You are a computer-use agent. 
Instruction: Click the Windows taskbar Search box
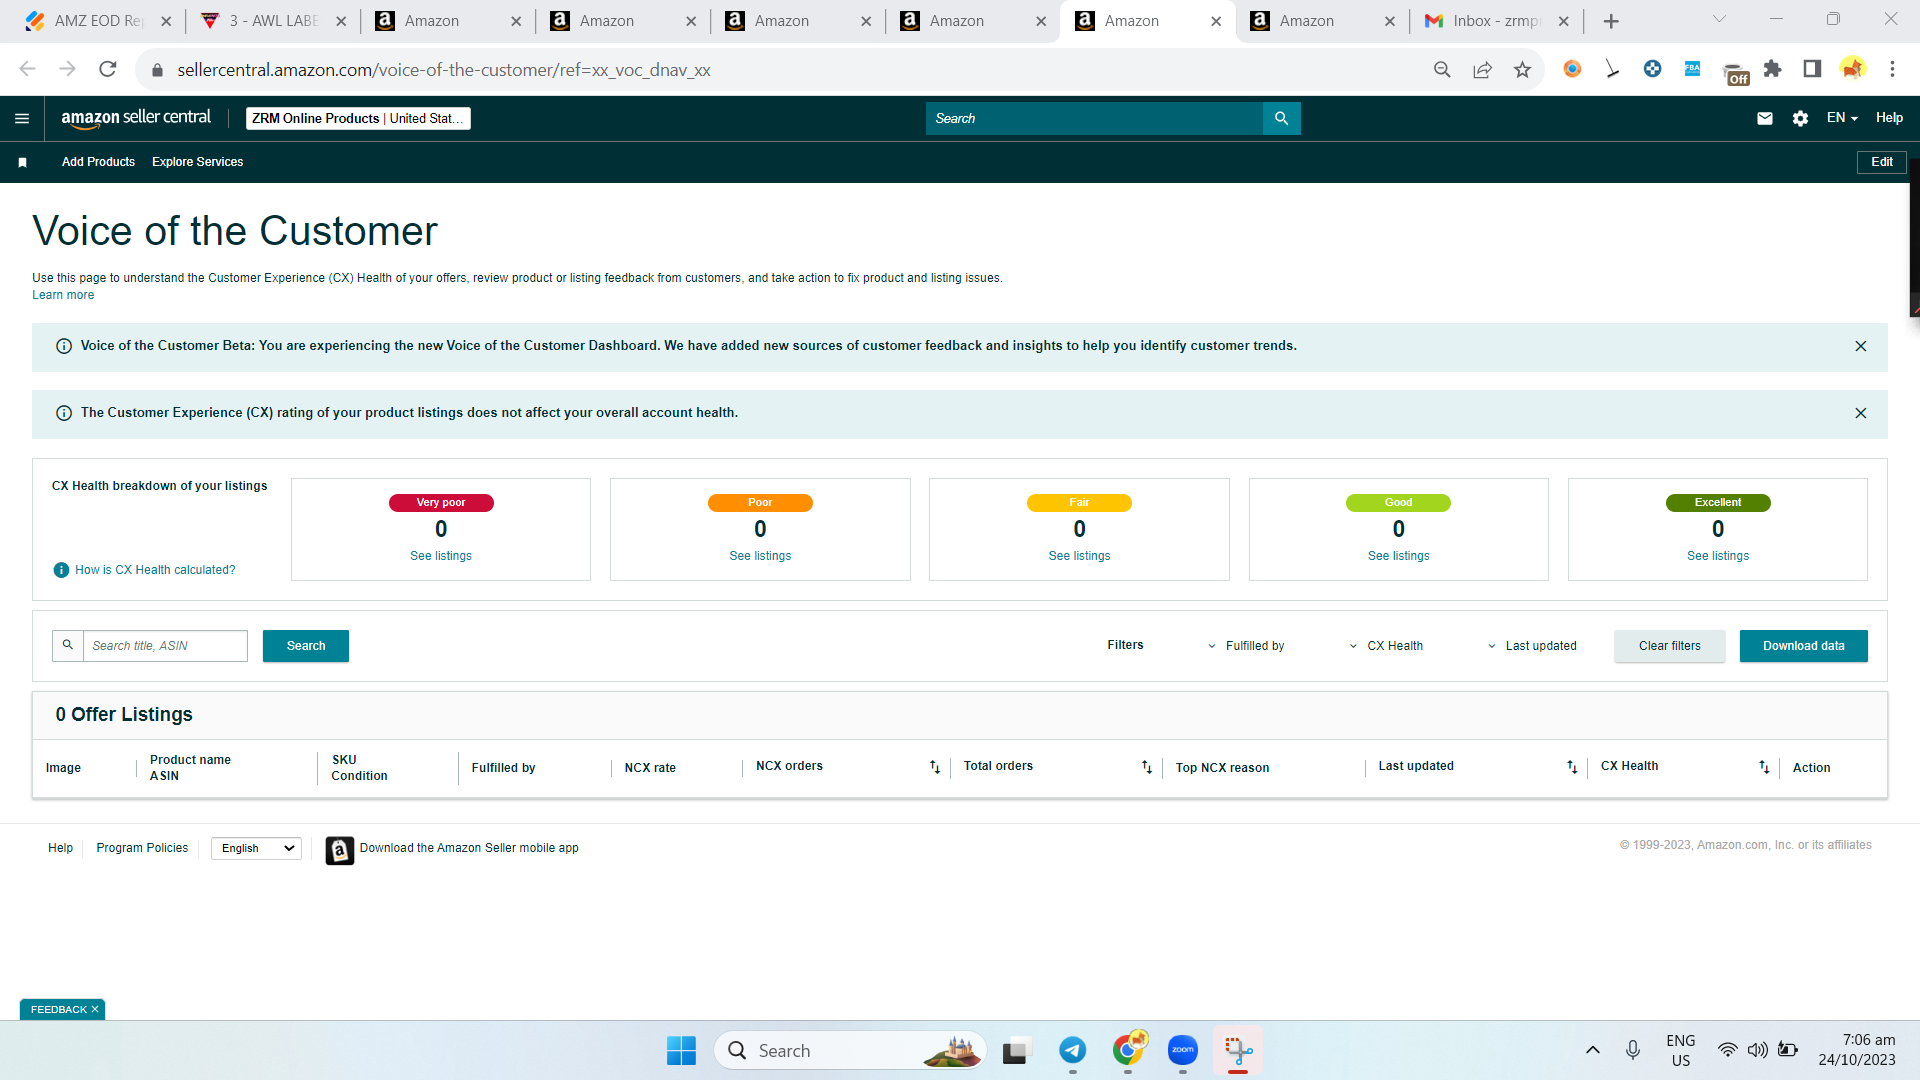tap(850, 1050)
